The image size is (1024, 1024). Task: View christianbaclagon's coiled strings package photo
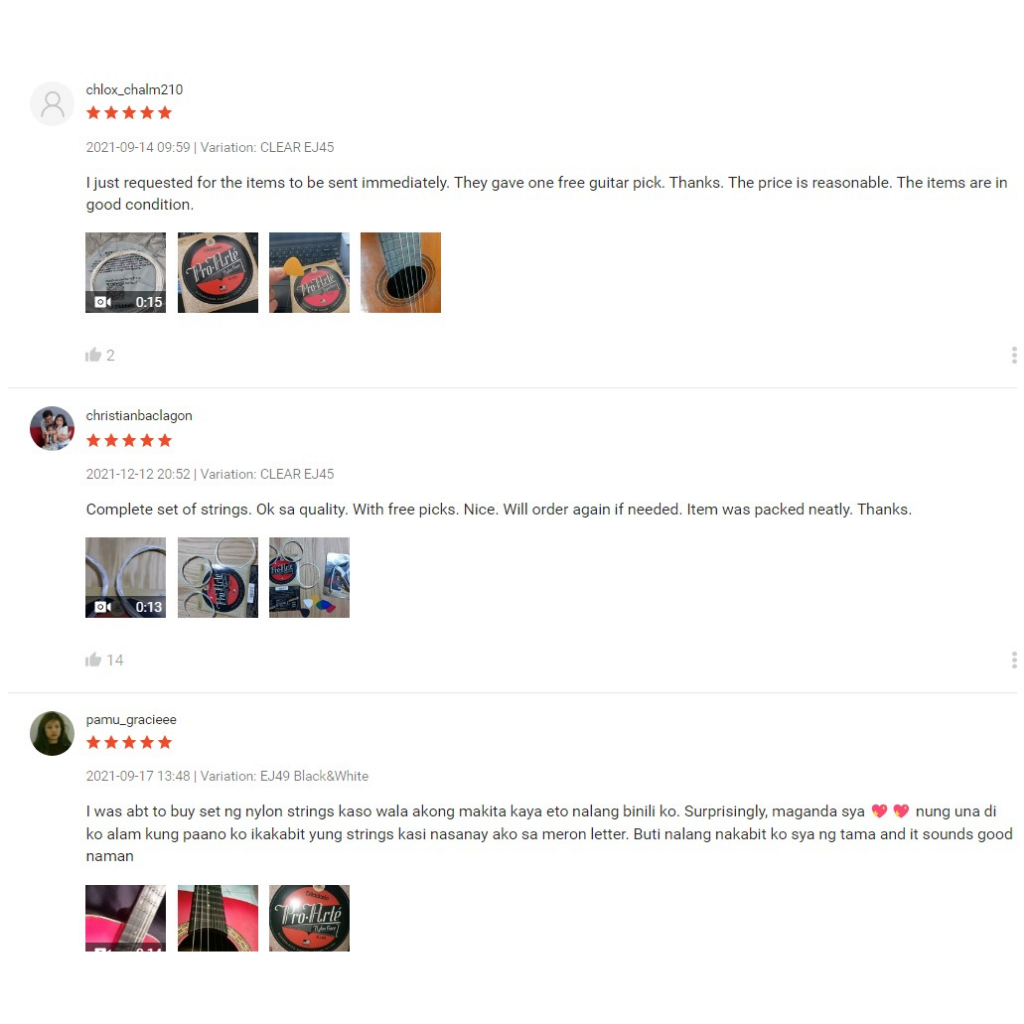click(x=217, y=577)
